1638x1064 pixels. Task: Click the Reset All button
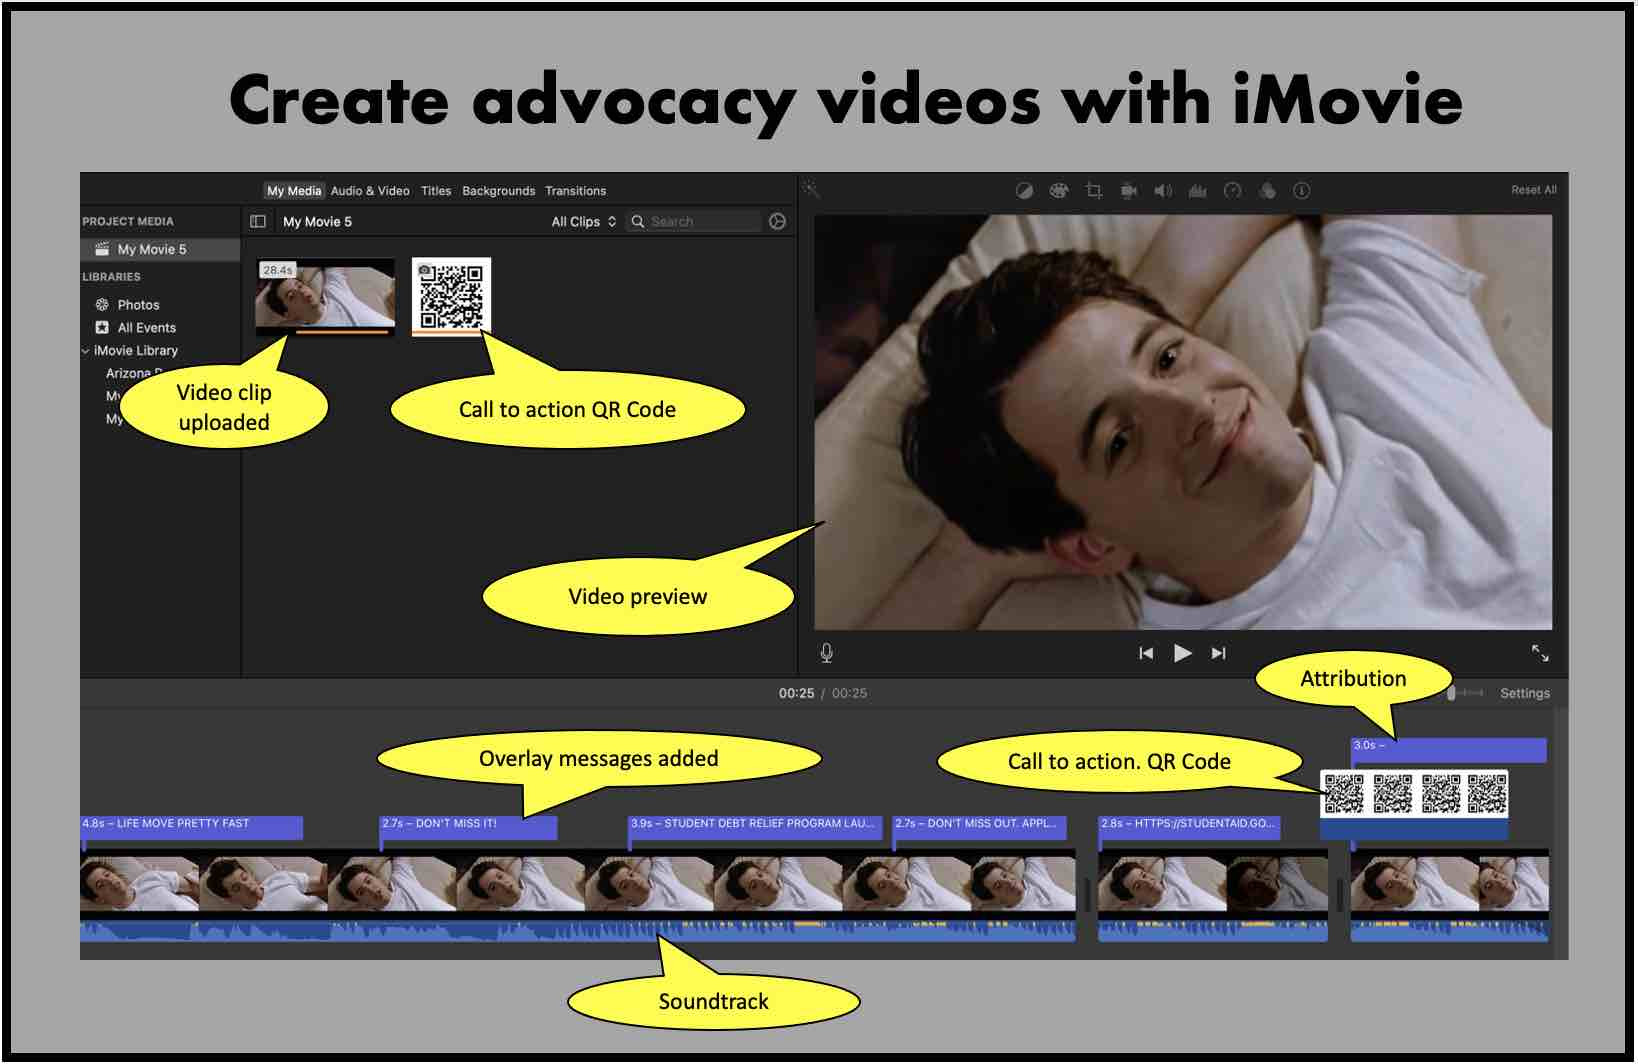click(x=1533, y=190)
